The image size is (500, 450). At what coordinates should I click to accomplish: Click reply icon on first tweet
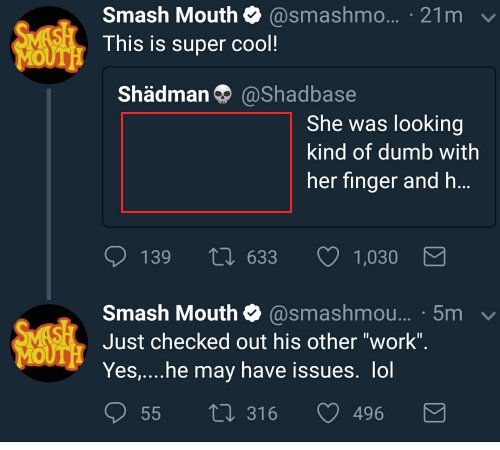tap(115, 257)
